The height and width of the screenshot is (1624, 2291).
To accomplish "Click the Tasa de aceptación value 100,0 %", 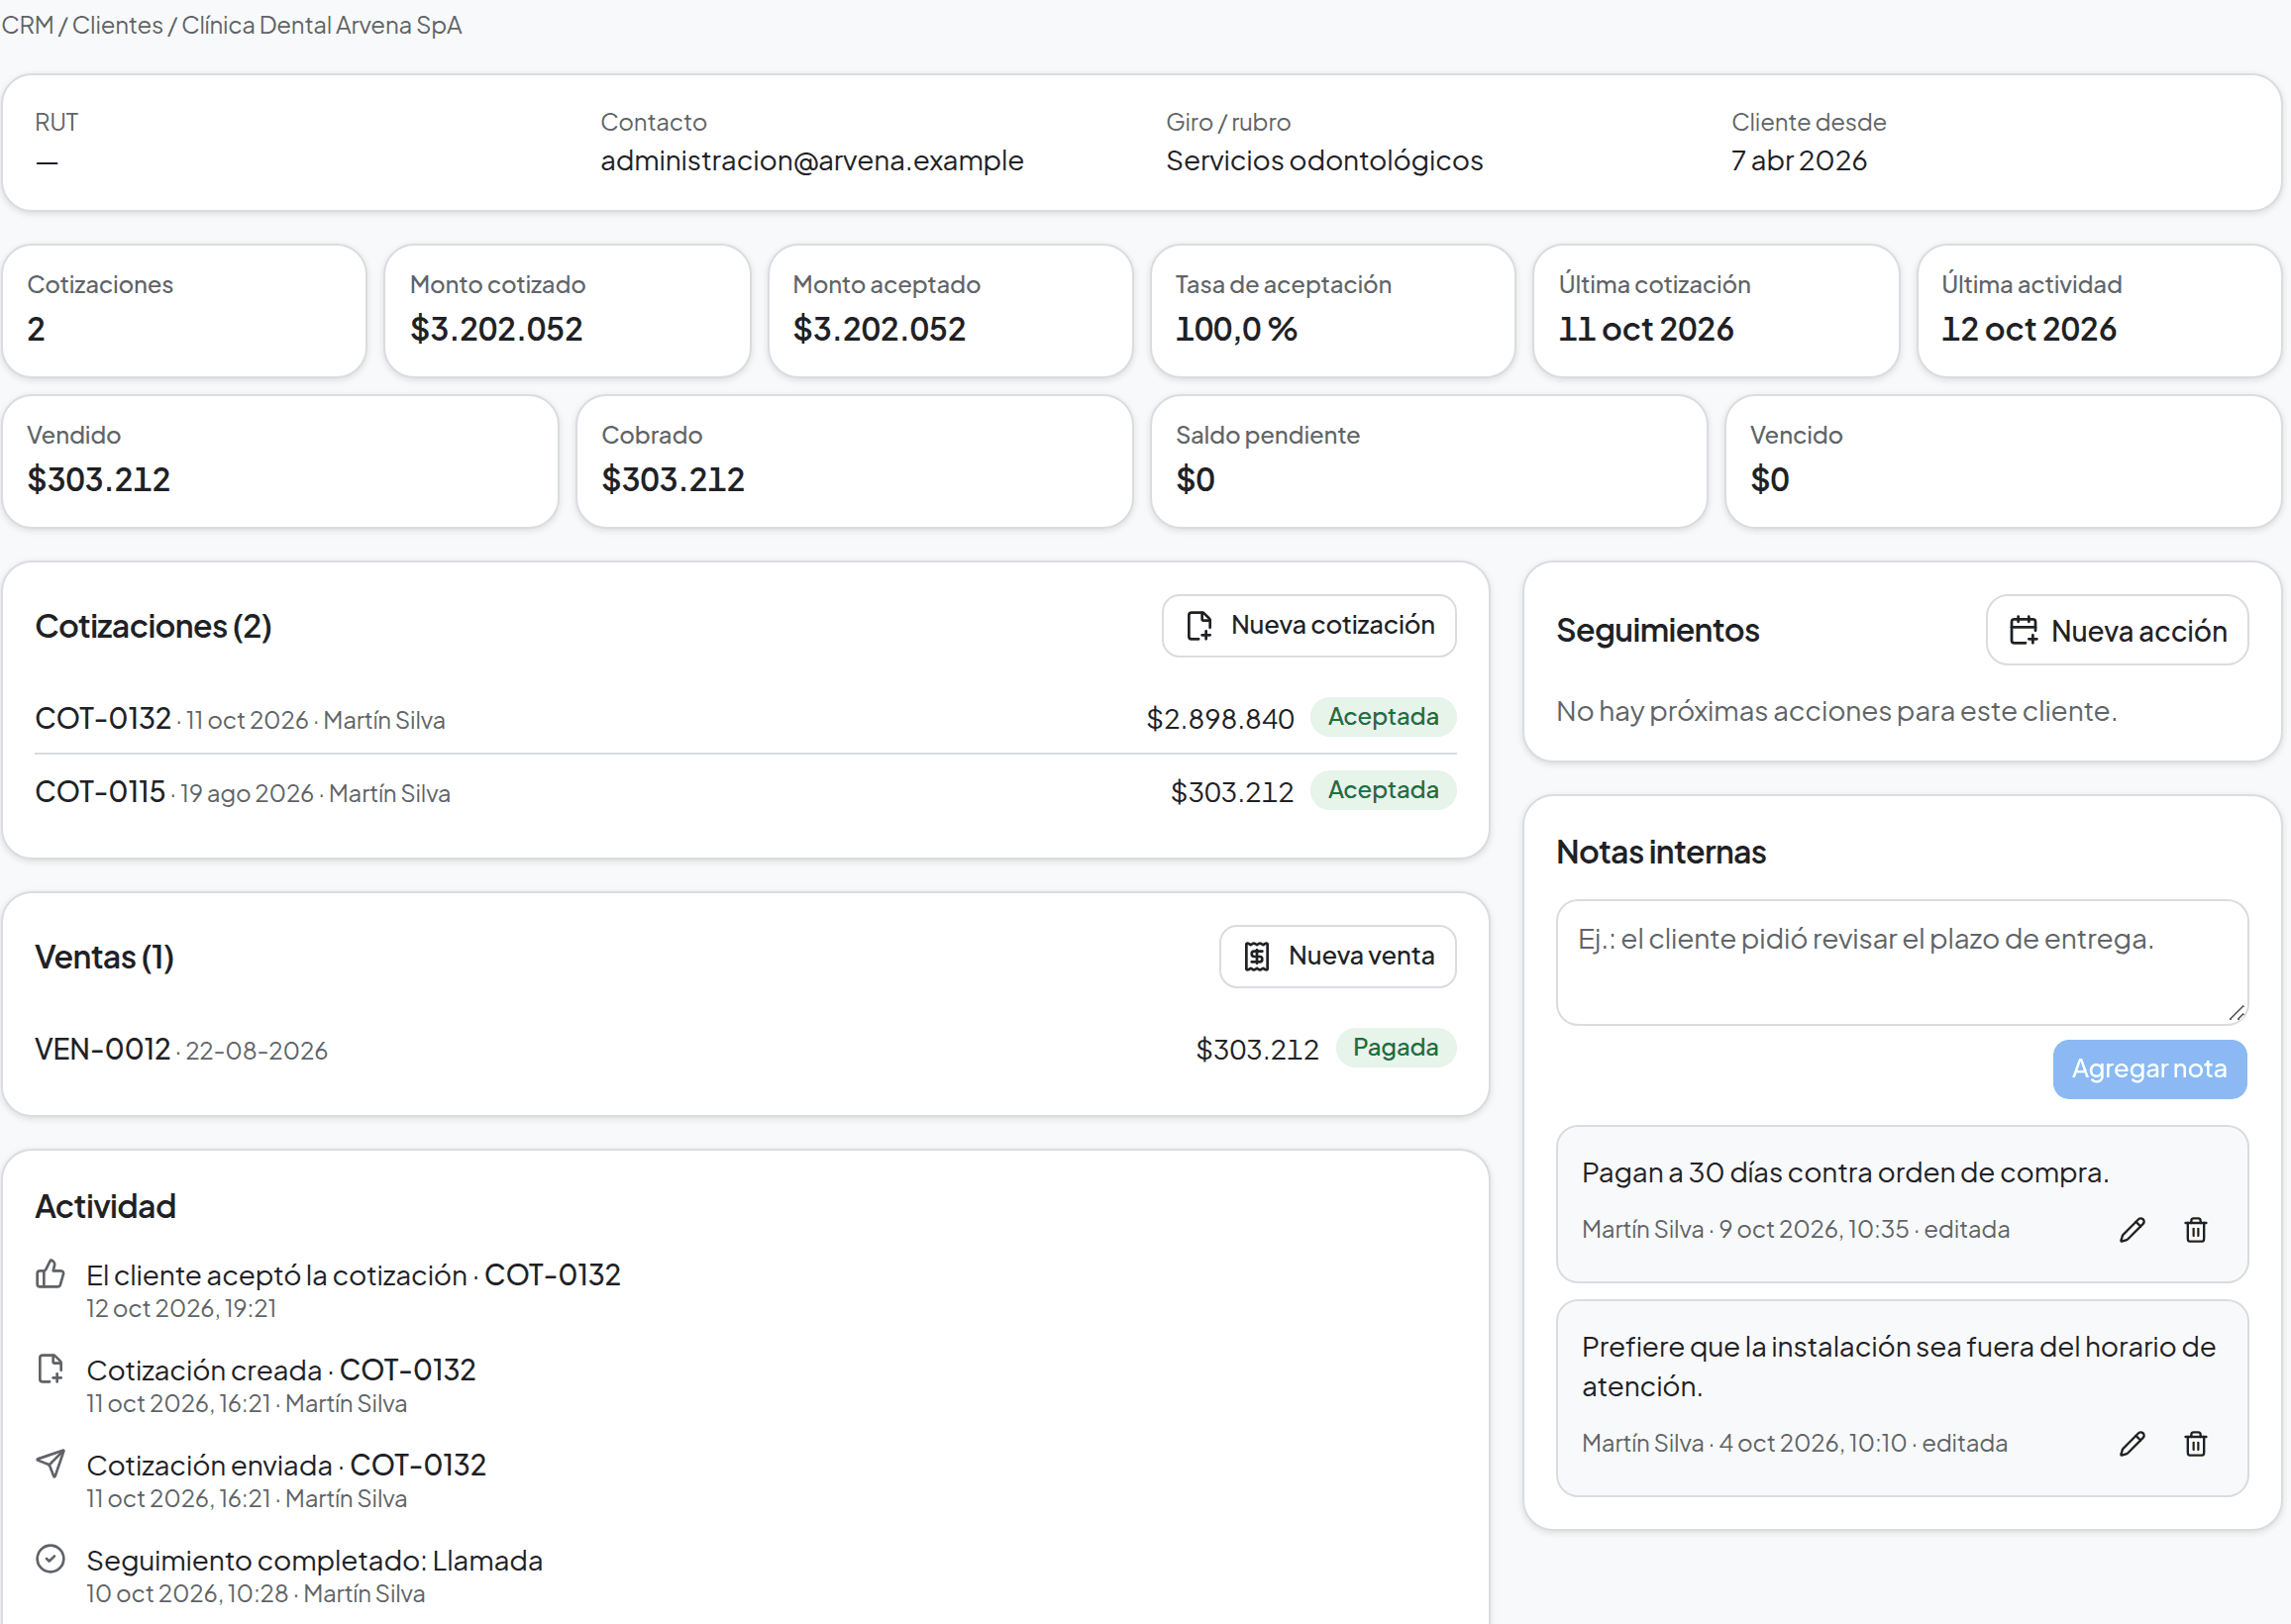I will (x=1236, y=329).
